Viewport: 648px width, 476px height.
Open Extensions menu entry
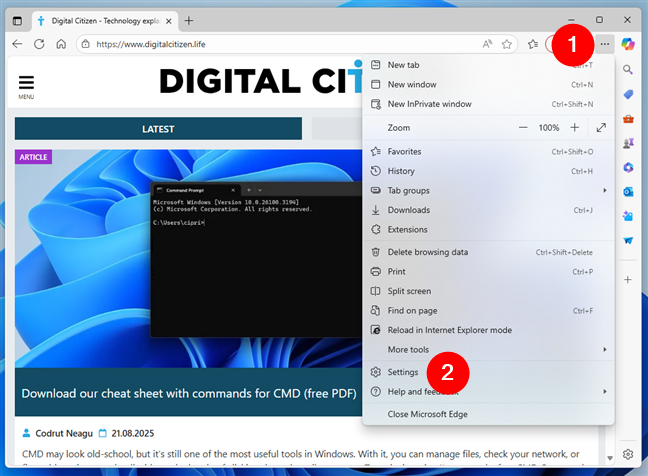pos(488,229)
